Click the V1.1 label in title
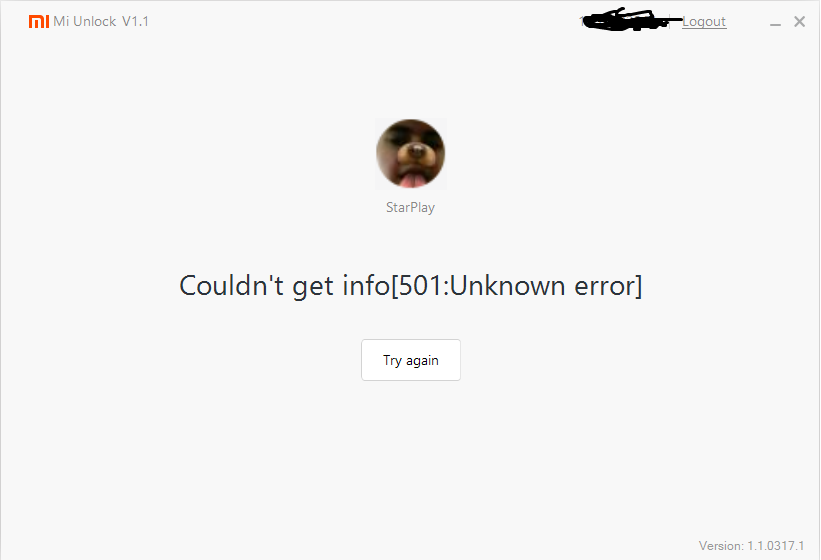821x560 pixels. click(136, 21)
